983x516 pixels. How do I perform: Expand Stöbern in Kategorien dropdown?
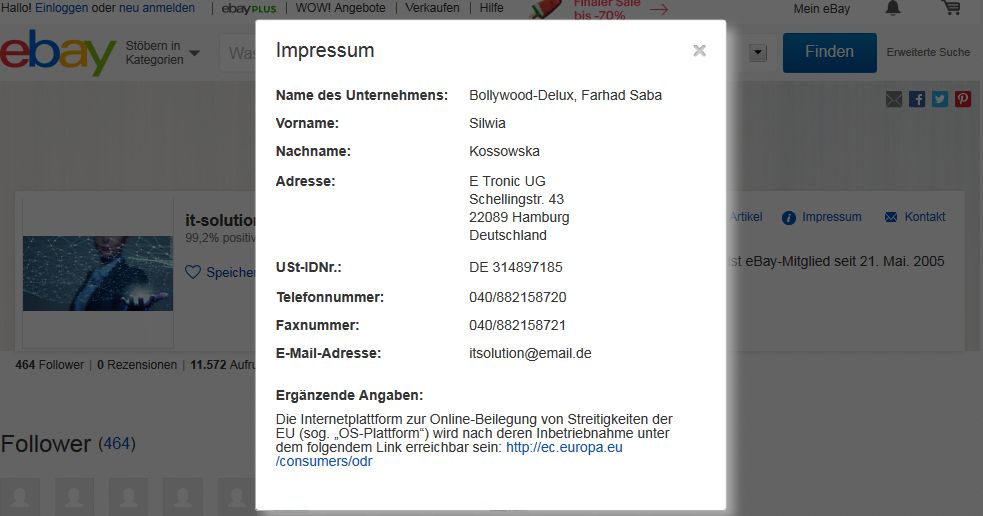point(162,53)
